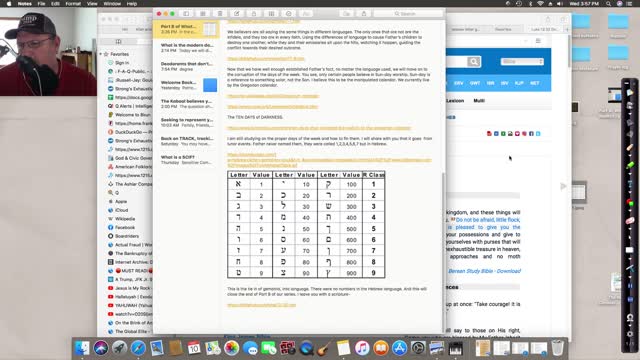Collapse the Favorites section in Safari sidebar
This screenshot has height=360, width=640.
[x=101, y=54]
